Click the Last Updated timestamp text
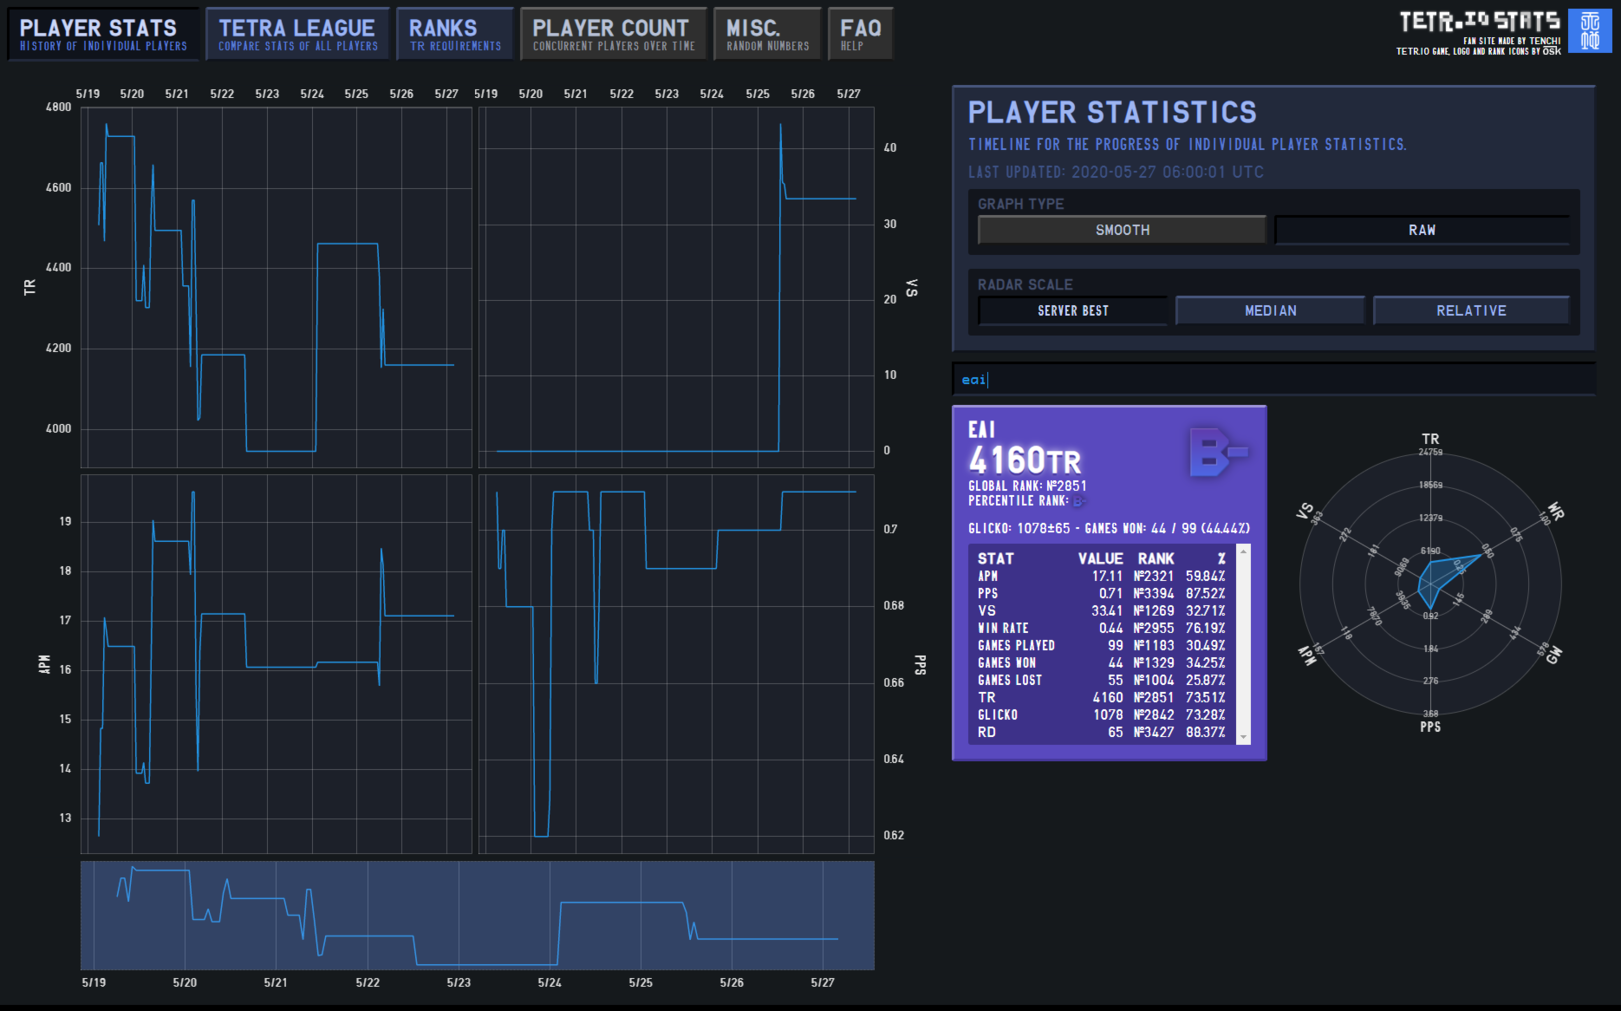 click(x=1116, y=172)
